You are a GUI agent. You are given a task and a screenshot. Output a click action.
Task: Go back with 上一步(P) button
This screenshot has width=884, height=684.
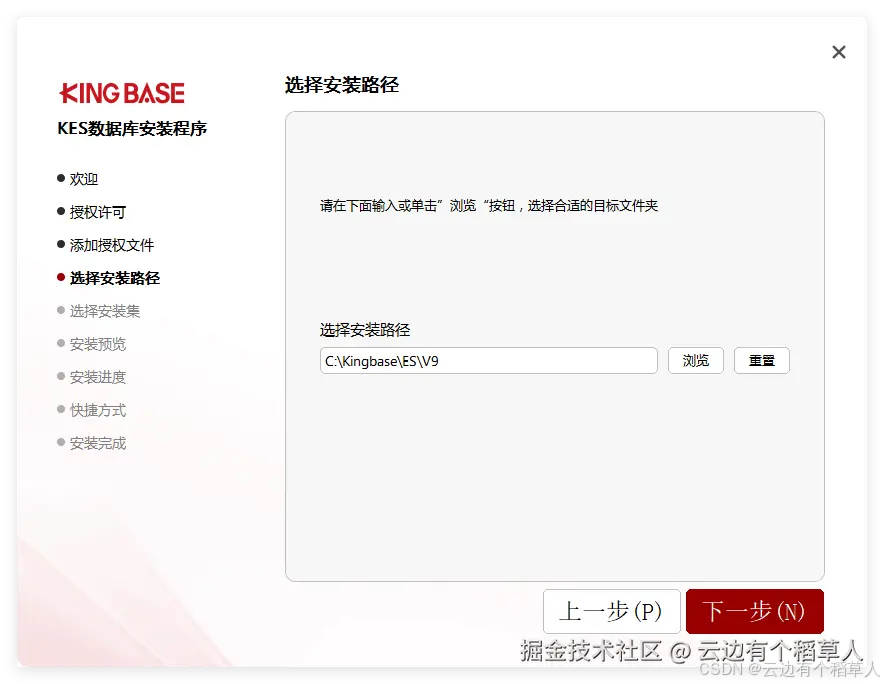pyautogui.click(x=612, y=611)
